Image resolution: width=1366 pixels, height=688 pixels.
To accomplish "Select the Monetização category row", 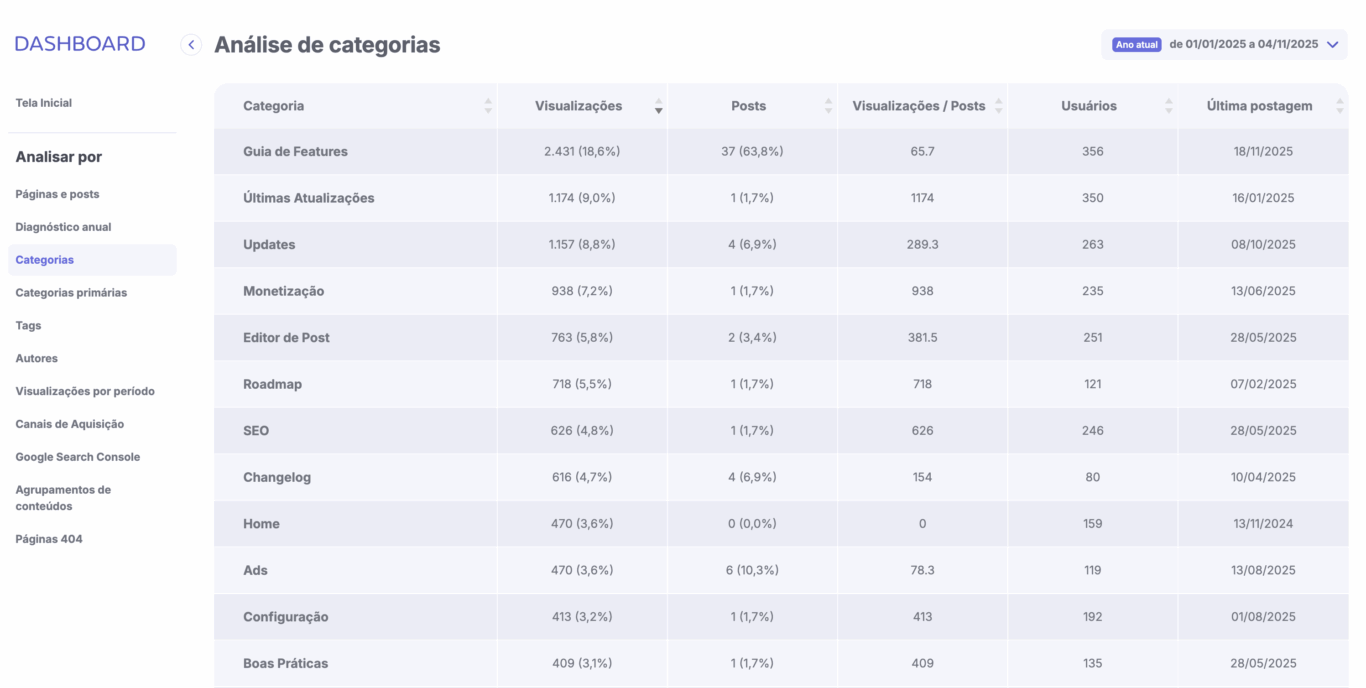I will (283, 291).
